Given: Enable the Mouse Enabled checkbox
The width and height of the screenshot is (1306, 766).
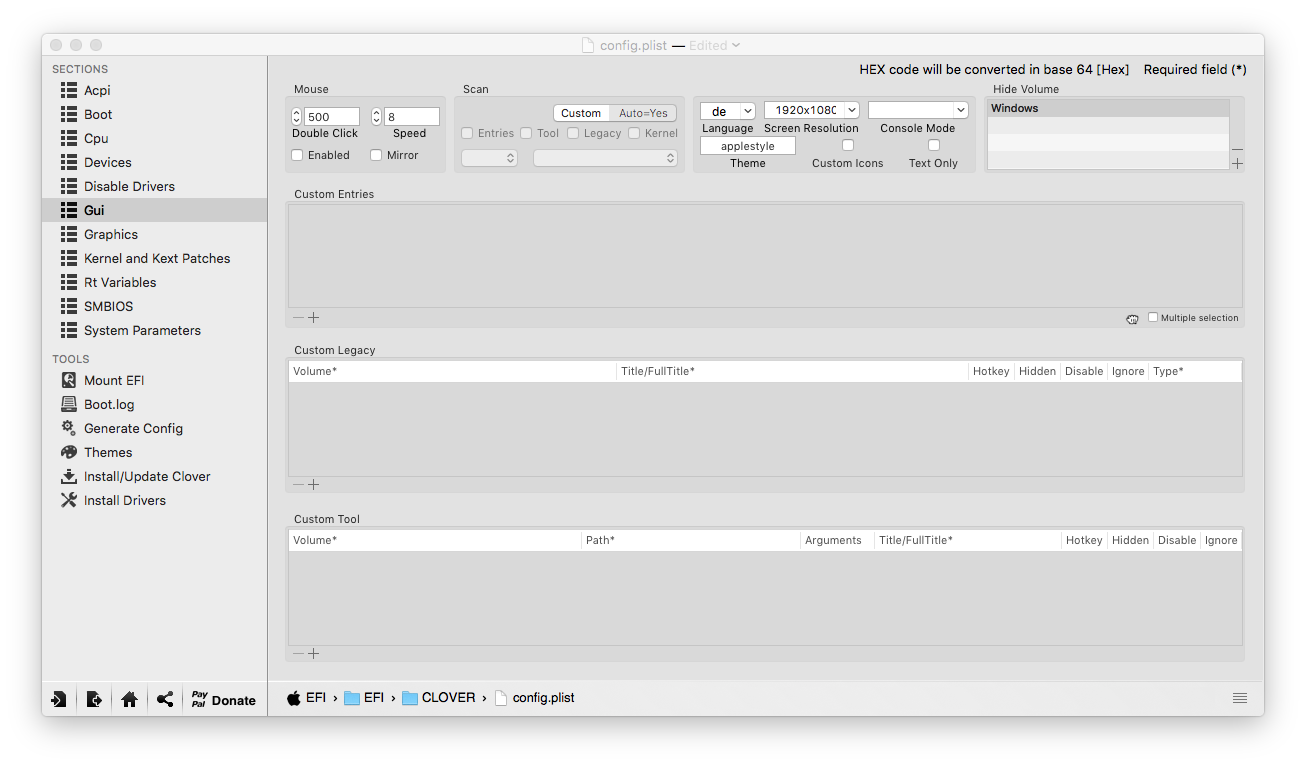Looking at the screenshot, I should point(297,155).
